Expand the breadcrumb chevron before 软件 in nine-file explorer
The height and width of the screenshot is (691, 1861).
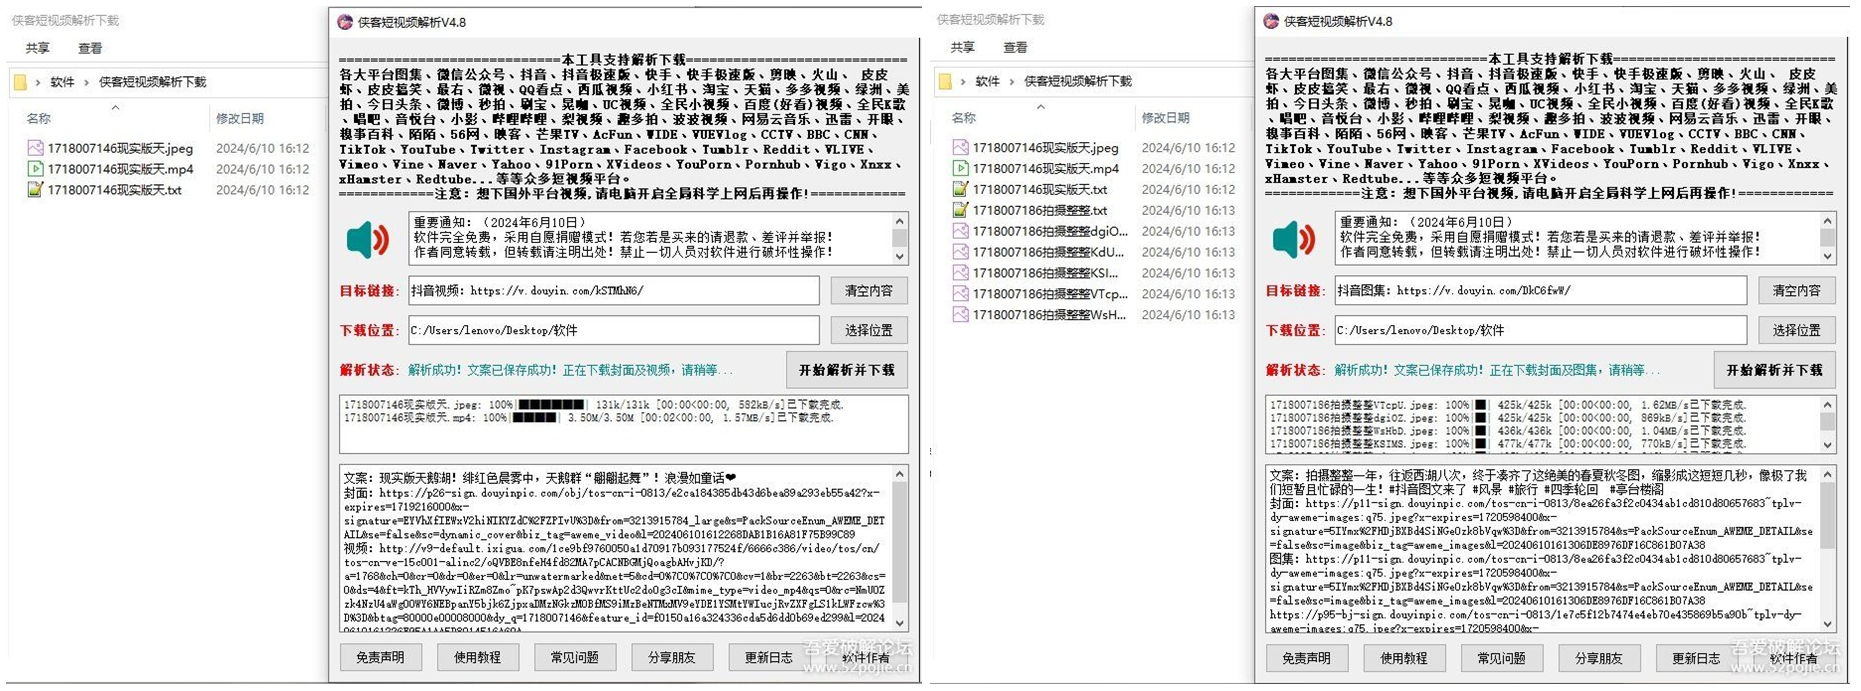(x=963, y=81)
